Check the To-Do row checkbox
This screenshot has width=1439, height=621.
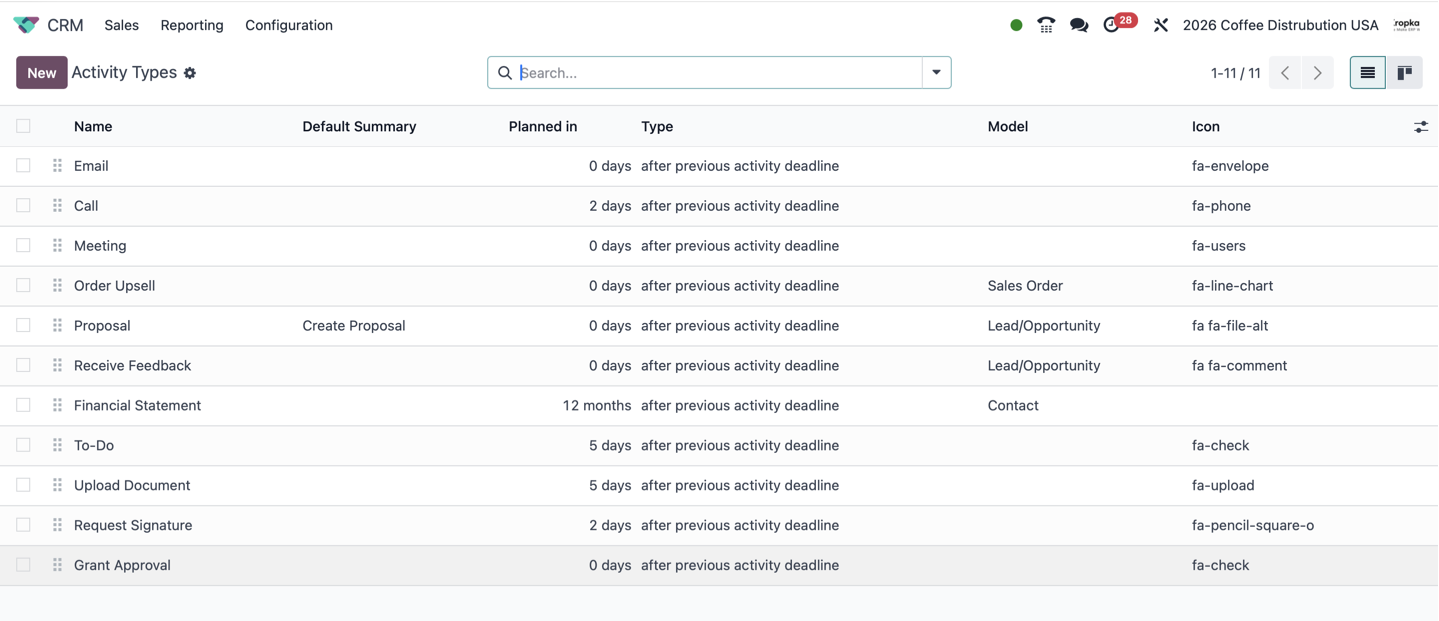point(23,446)
